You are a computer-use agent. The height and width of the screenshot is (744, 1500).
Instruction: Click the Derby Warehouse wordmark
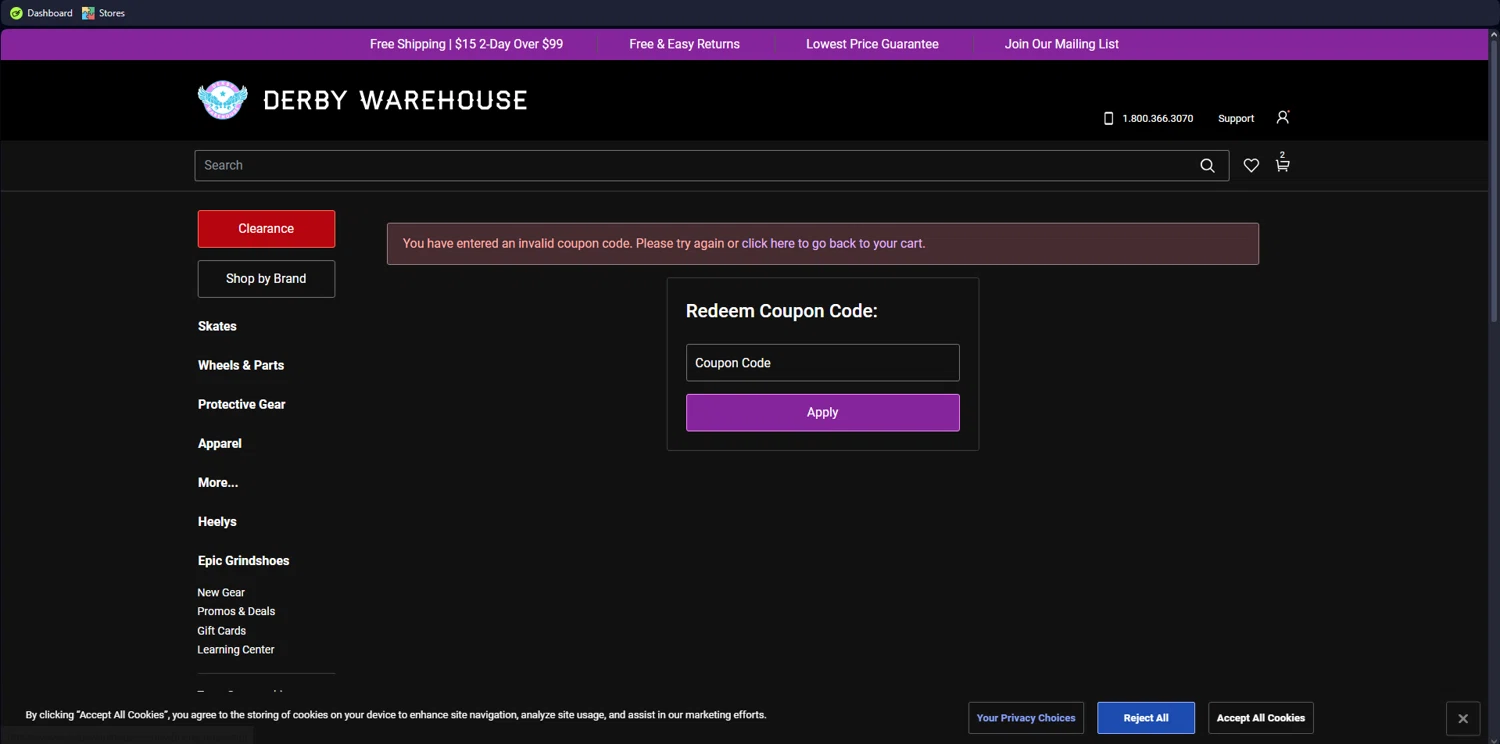[x=395, y=100]
